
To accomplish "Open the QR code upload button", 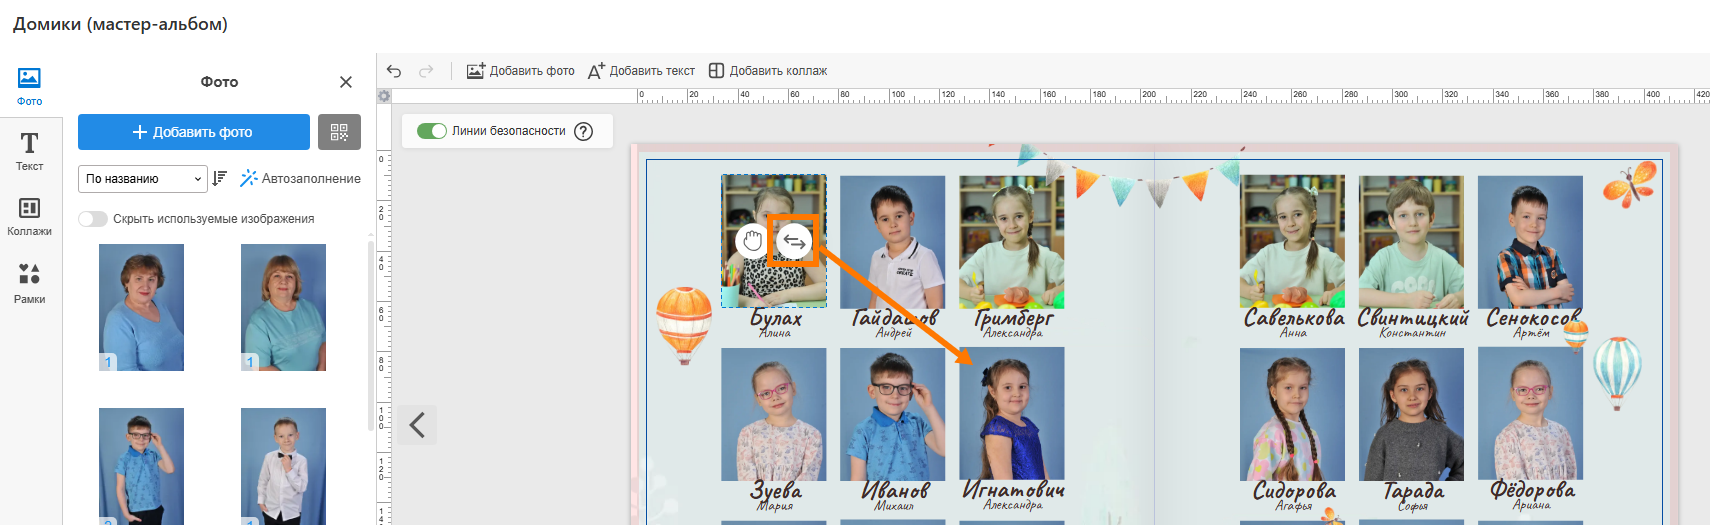I will pos(339,132).
